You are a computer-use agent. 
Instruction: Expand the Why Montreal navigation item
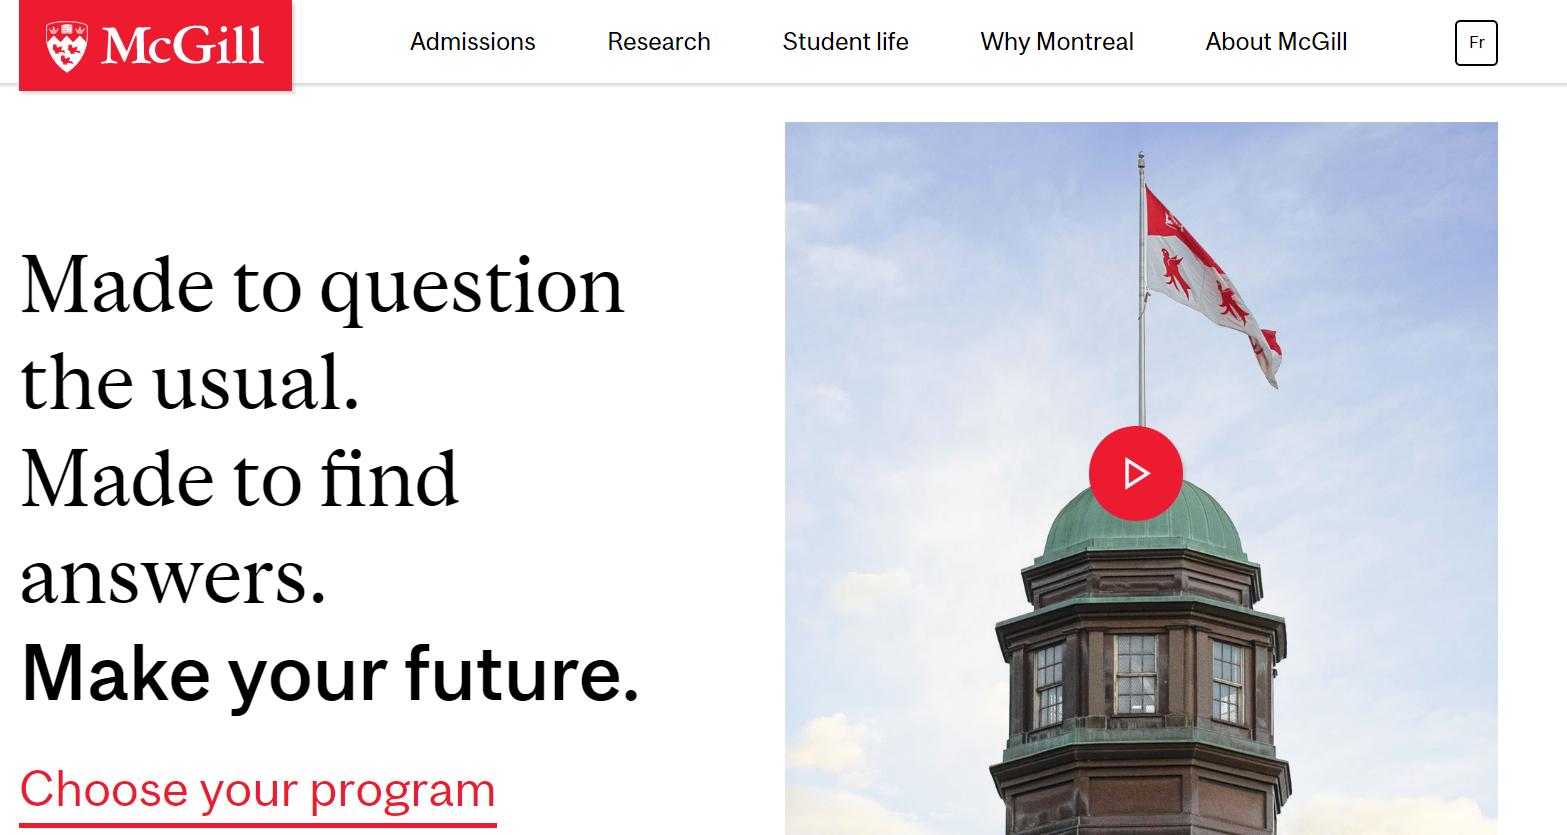1056,42
